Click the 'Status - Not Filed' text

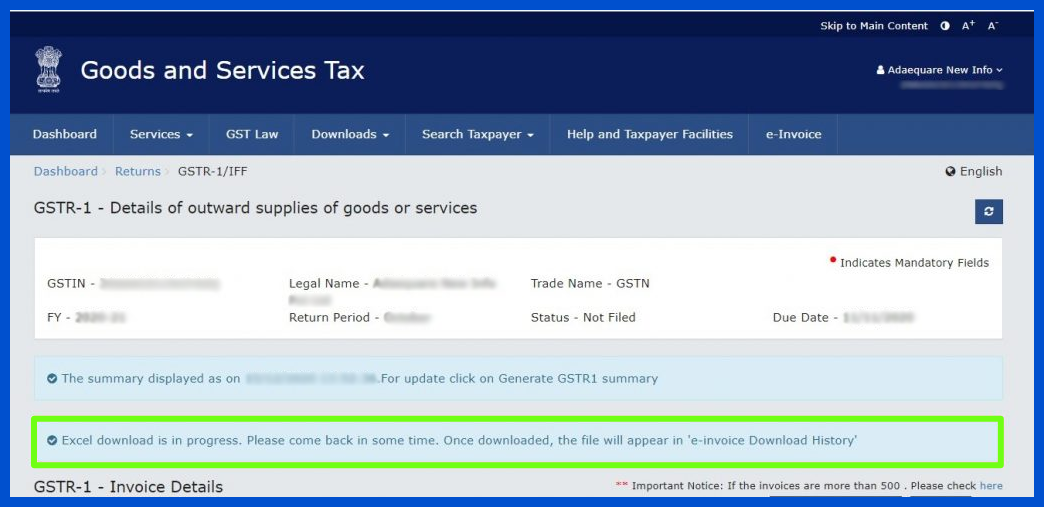[x=583, y=317]
